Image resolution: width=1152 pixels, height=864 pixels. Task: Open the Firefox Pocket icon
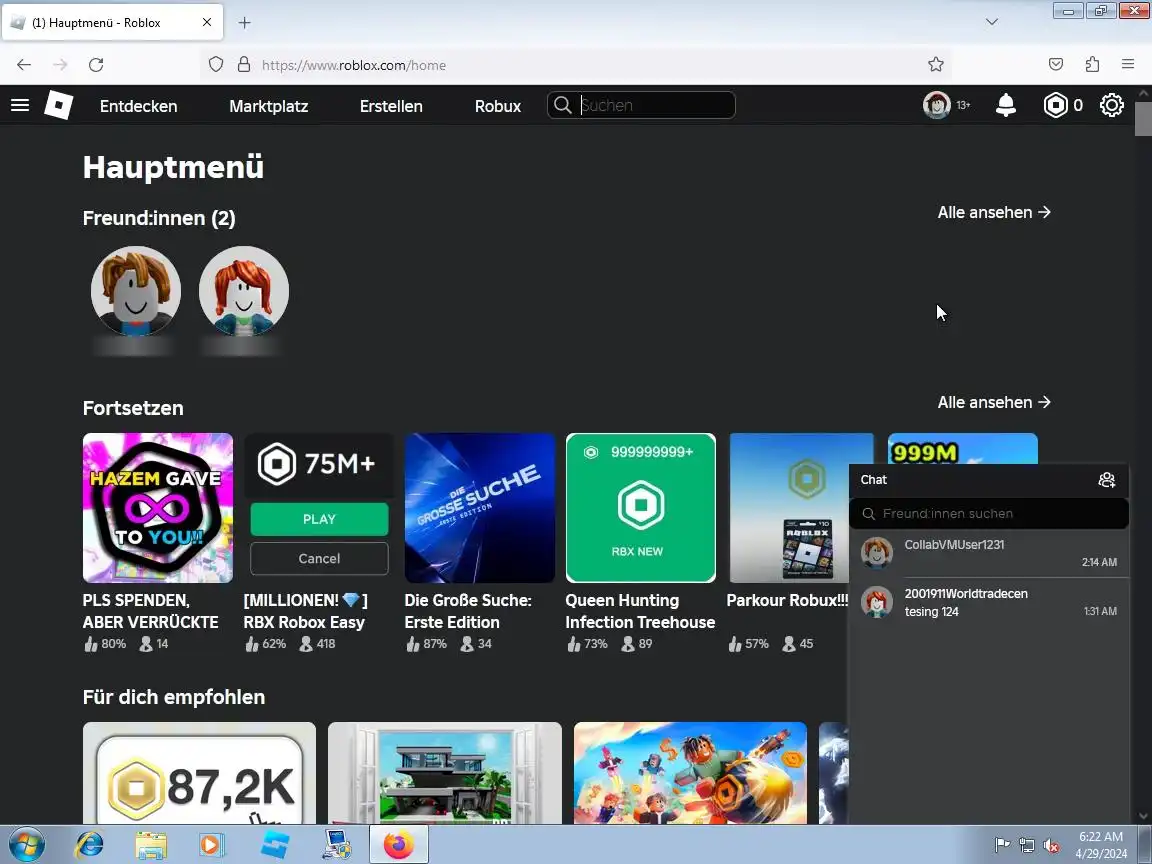(x=1056, y=65)
